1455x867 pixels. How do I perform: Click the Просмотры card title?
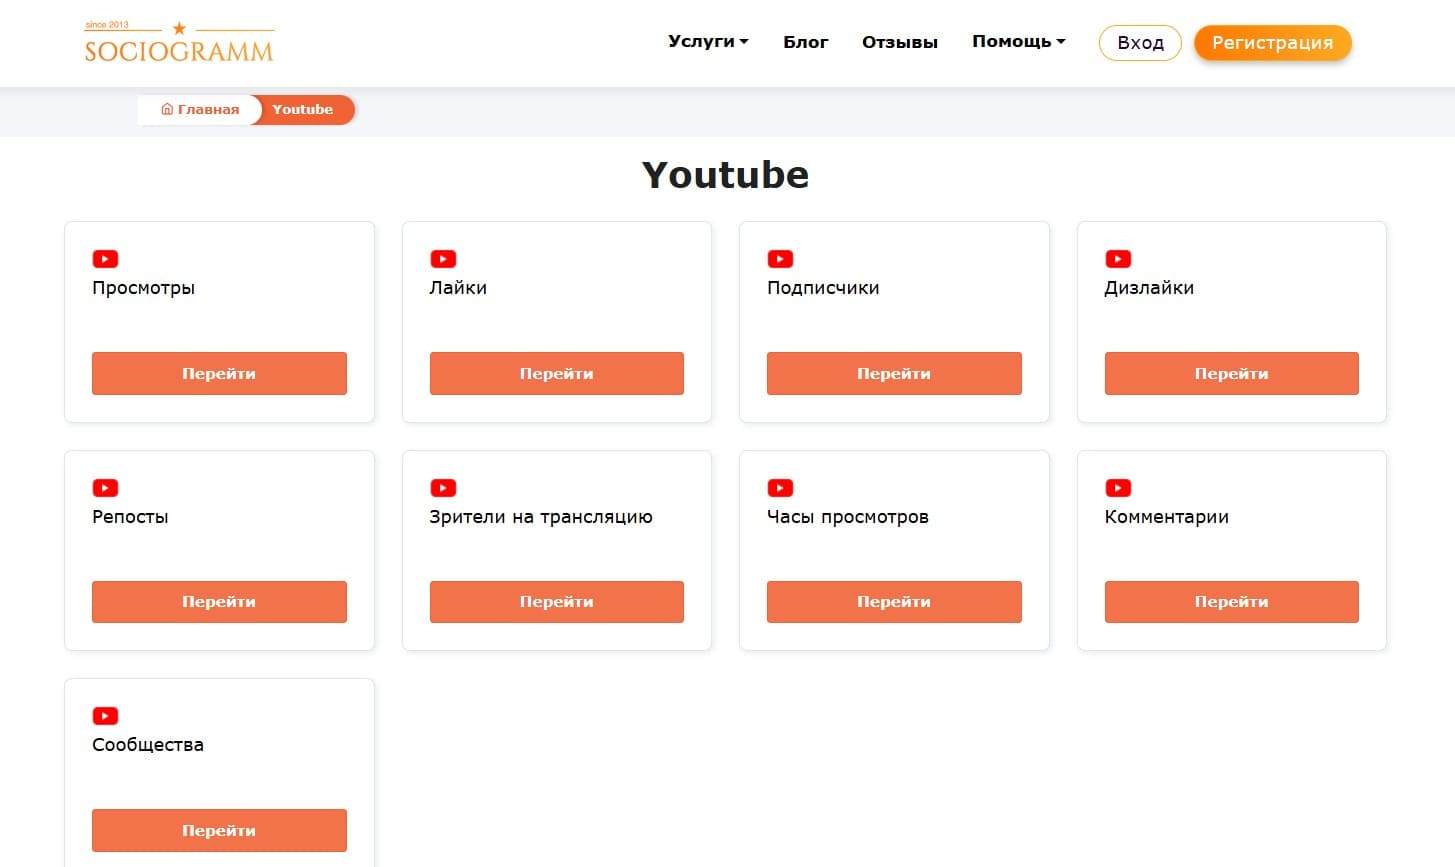[143, 288]
